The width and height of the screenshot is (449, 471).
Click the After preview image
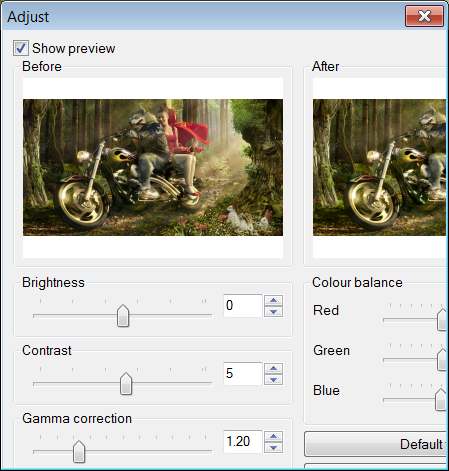(380, 167)
